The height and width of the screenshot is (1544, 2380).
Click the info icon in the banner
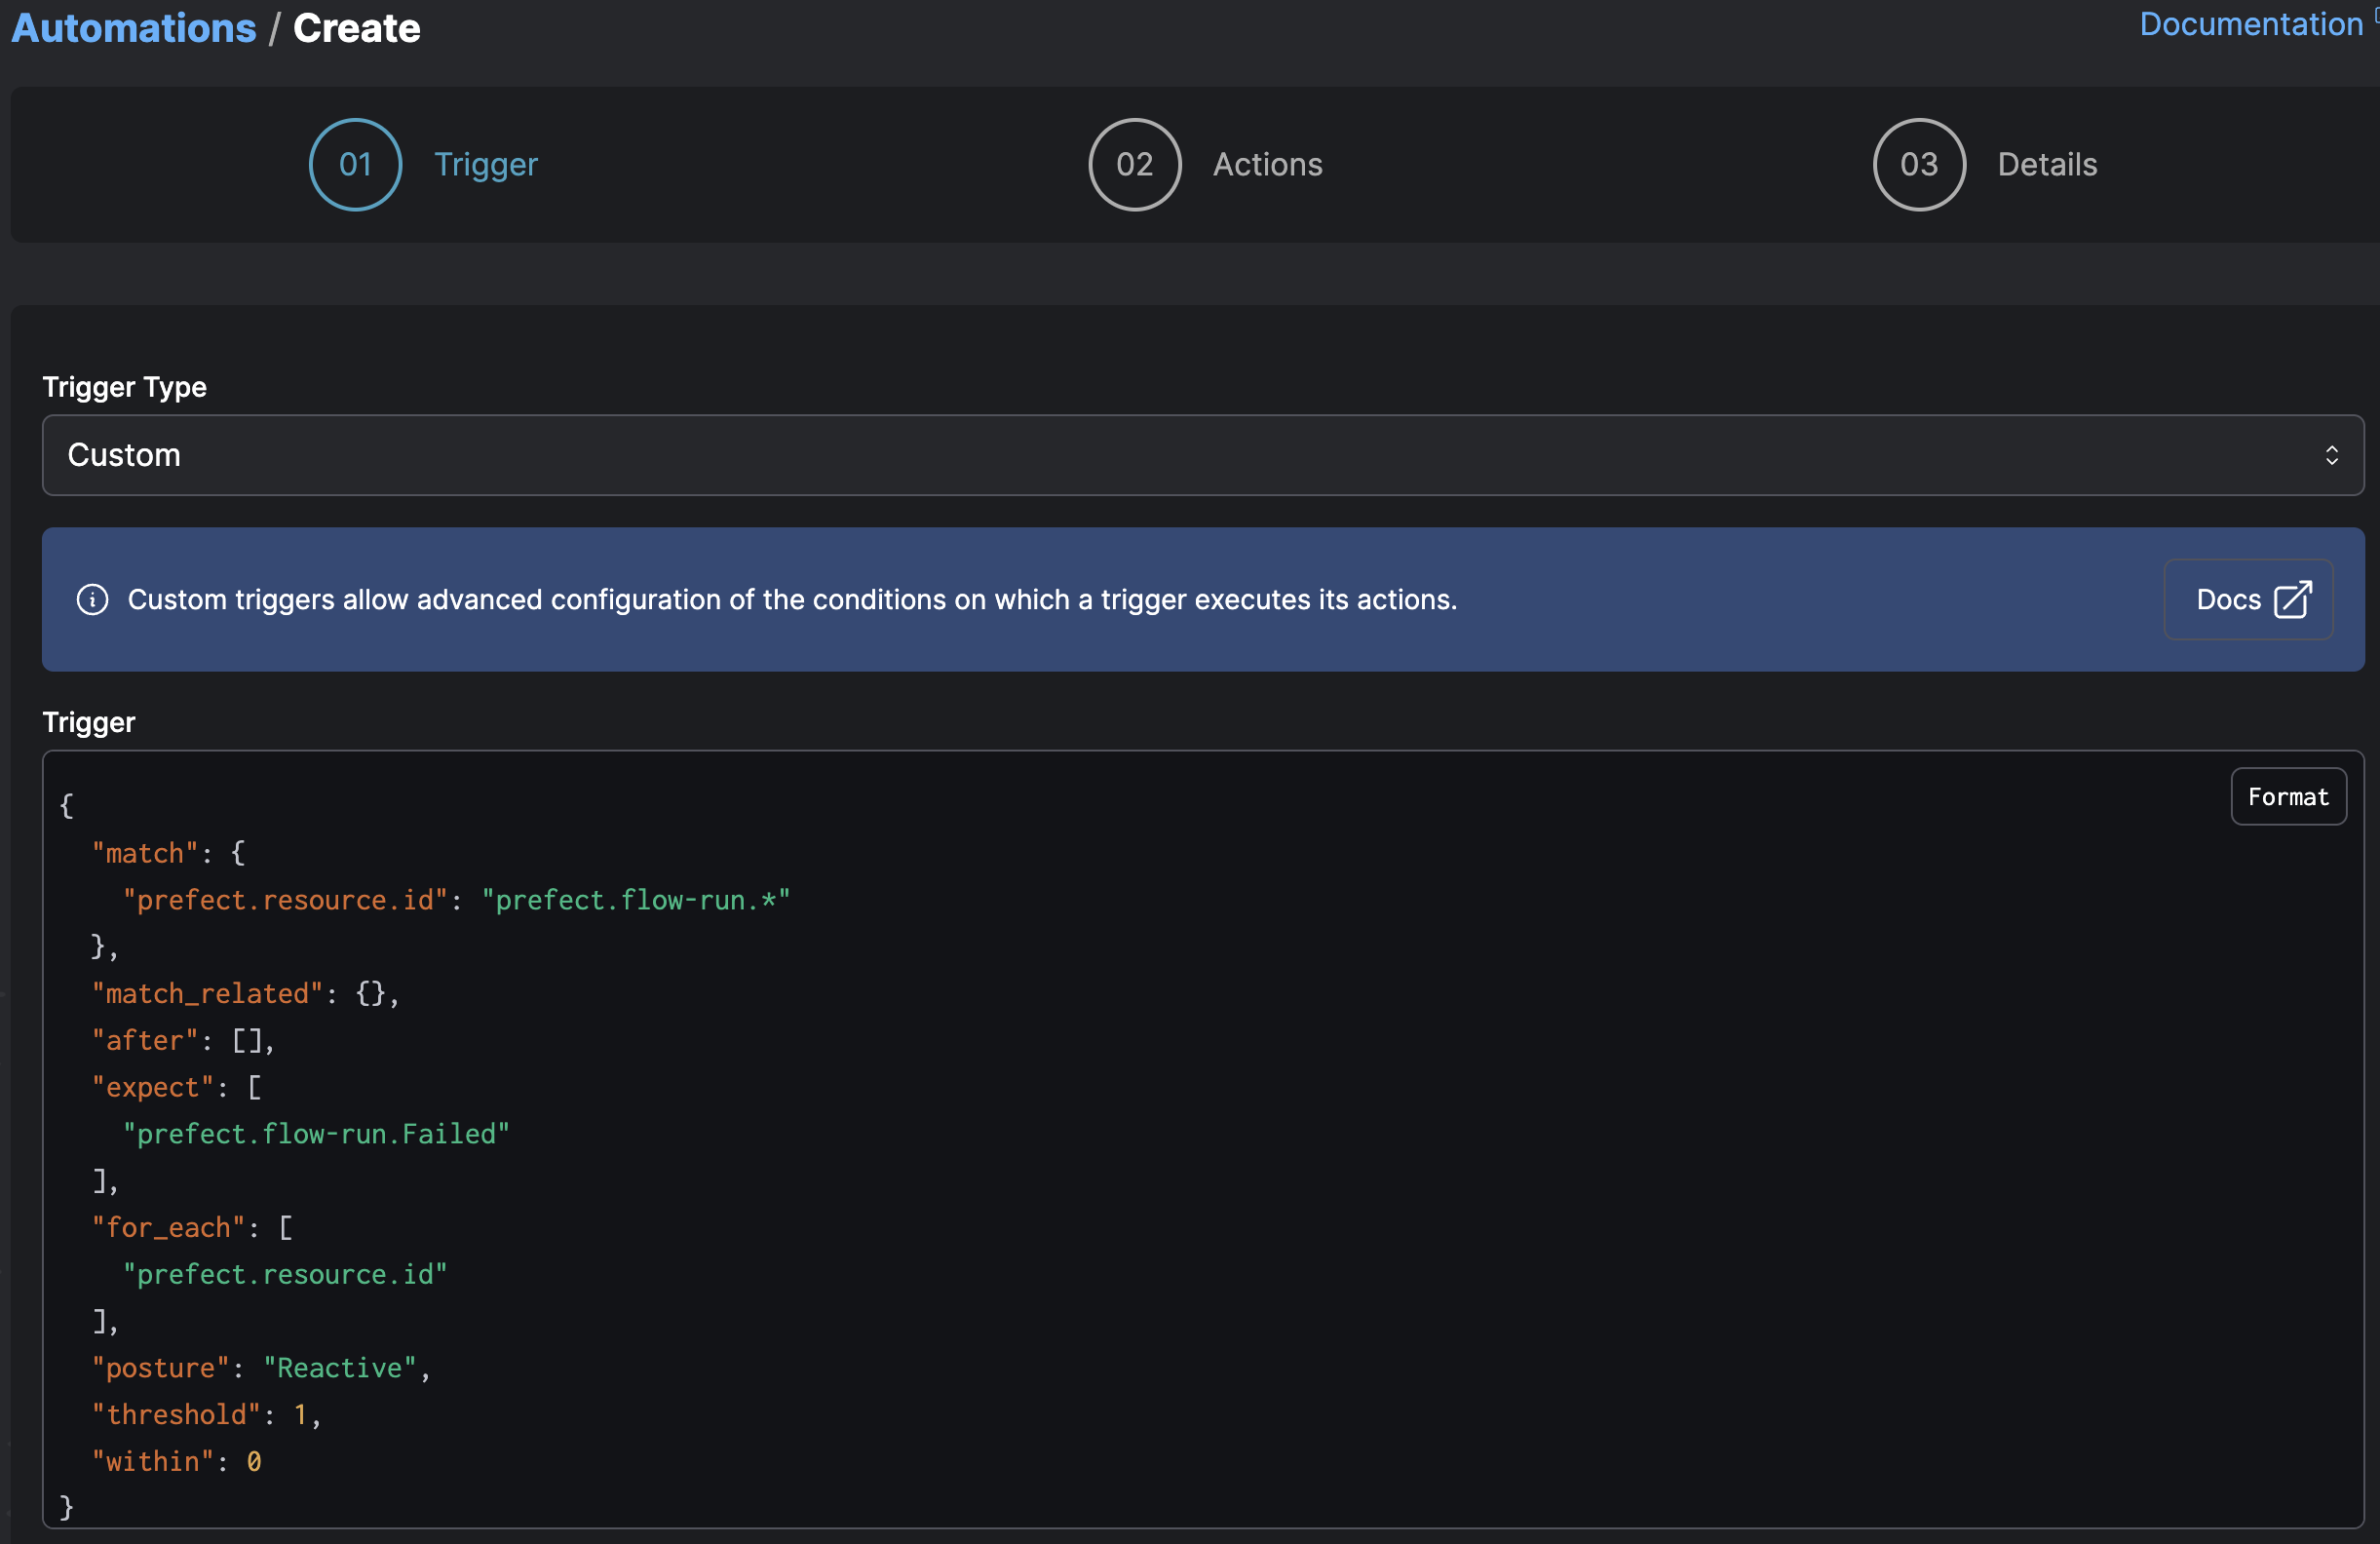point(93,599)
